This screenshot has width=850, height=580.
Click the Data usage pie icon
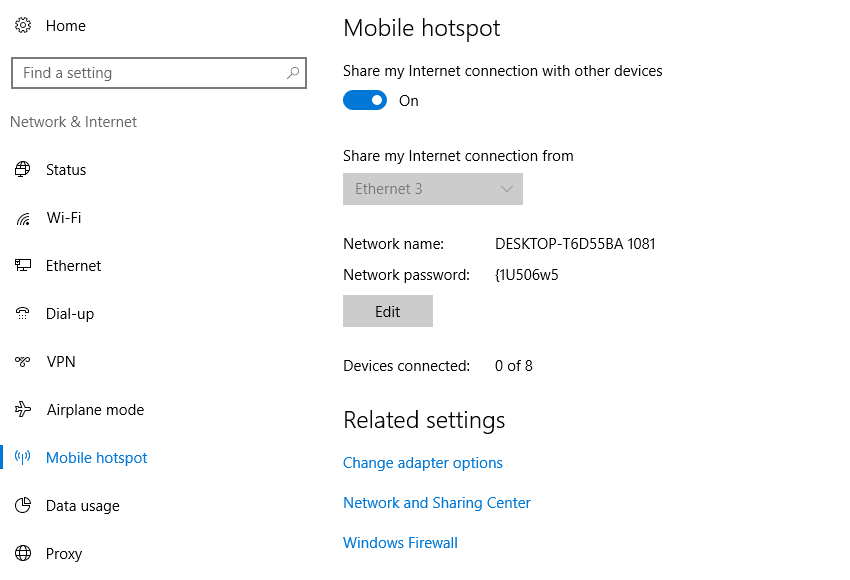(23, 505)
